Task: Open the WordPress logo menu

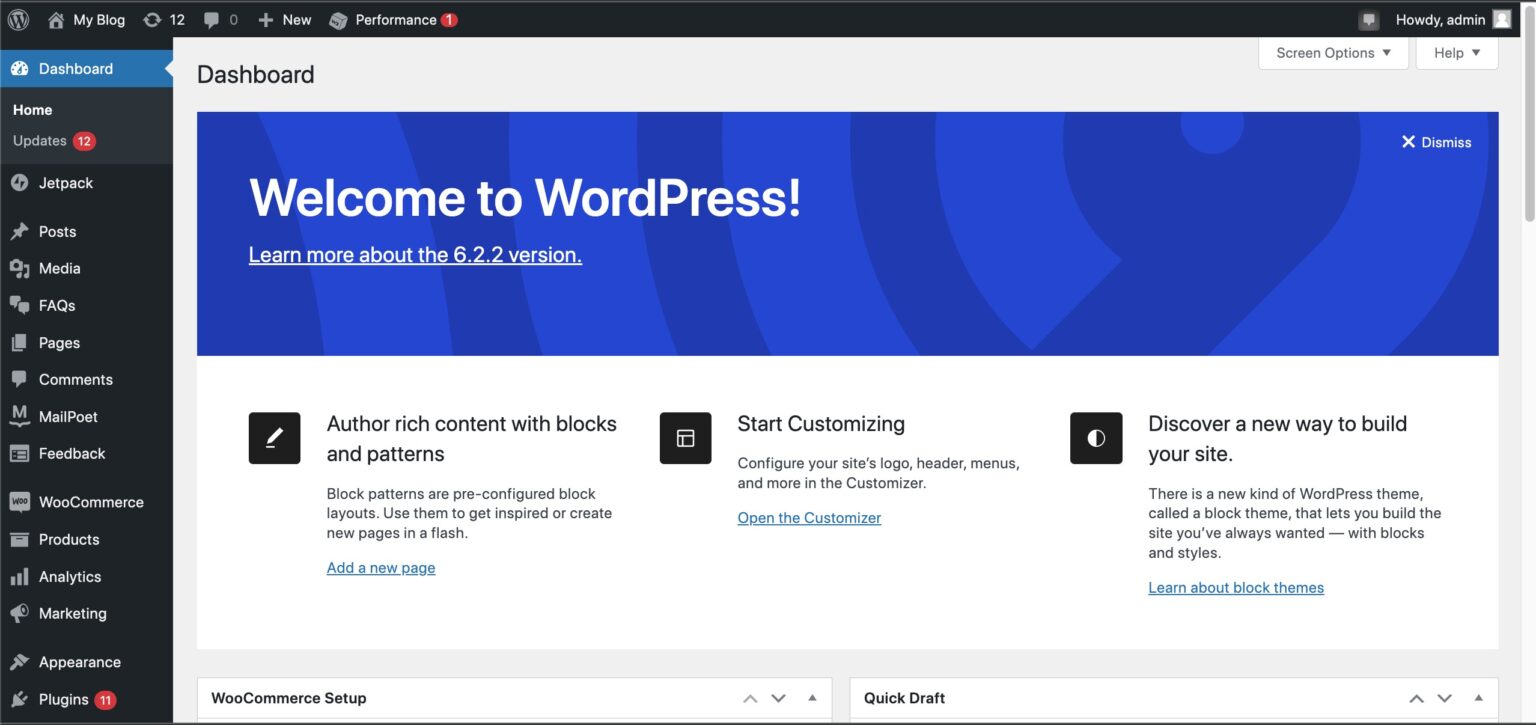Action: (x=18, y=19)
